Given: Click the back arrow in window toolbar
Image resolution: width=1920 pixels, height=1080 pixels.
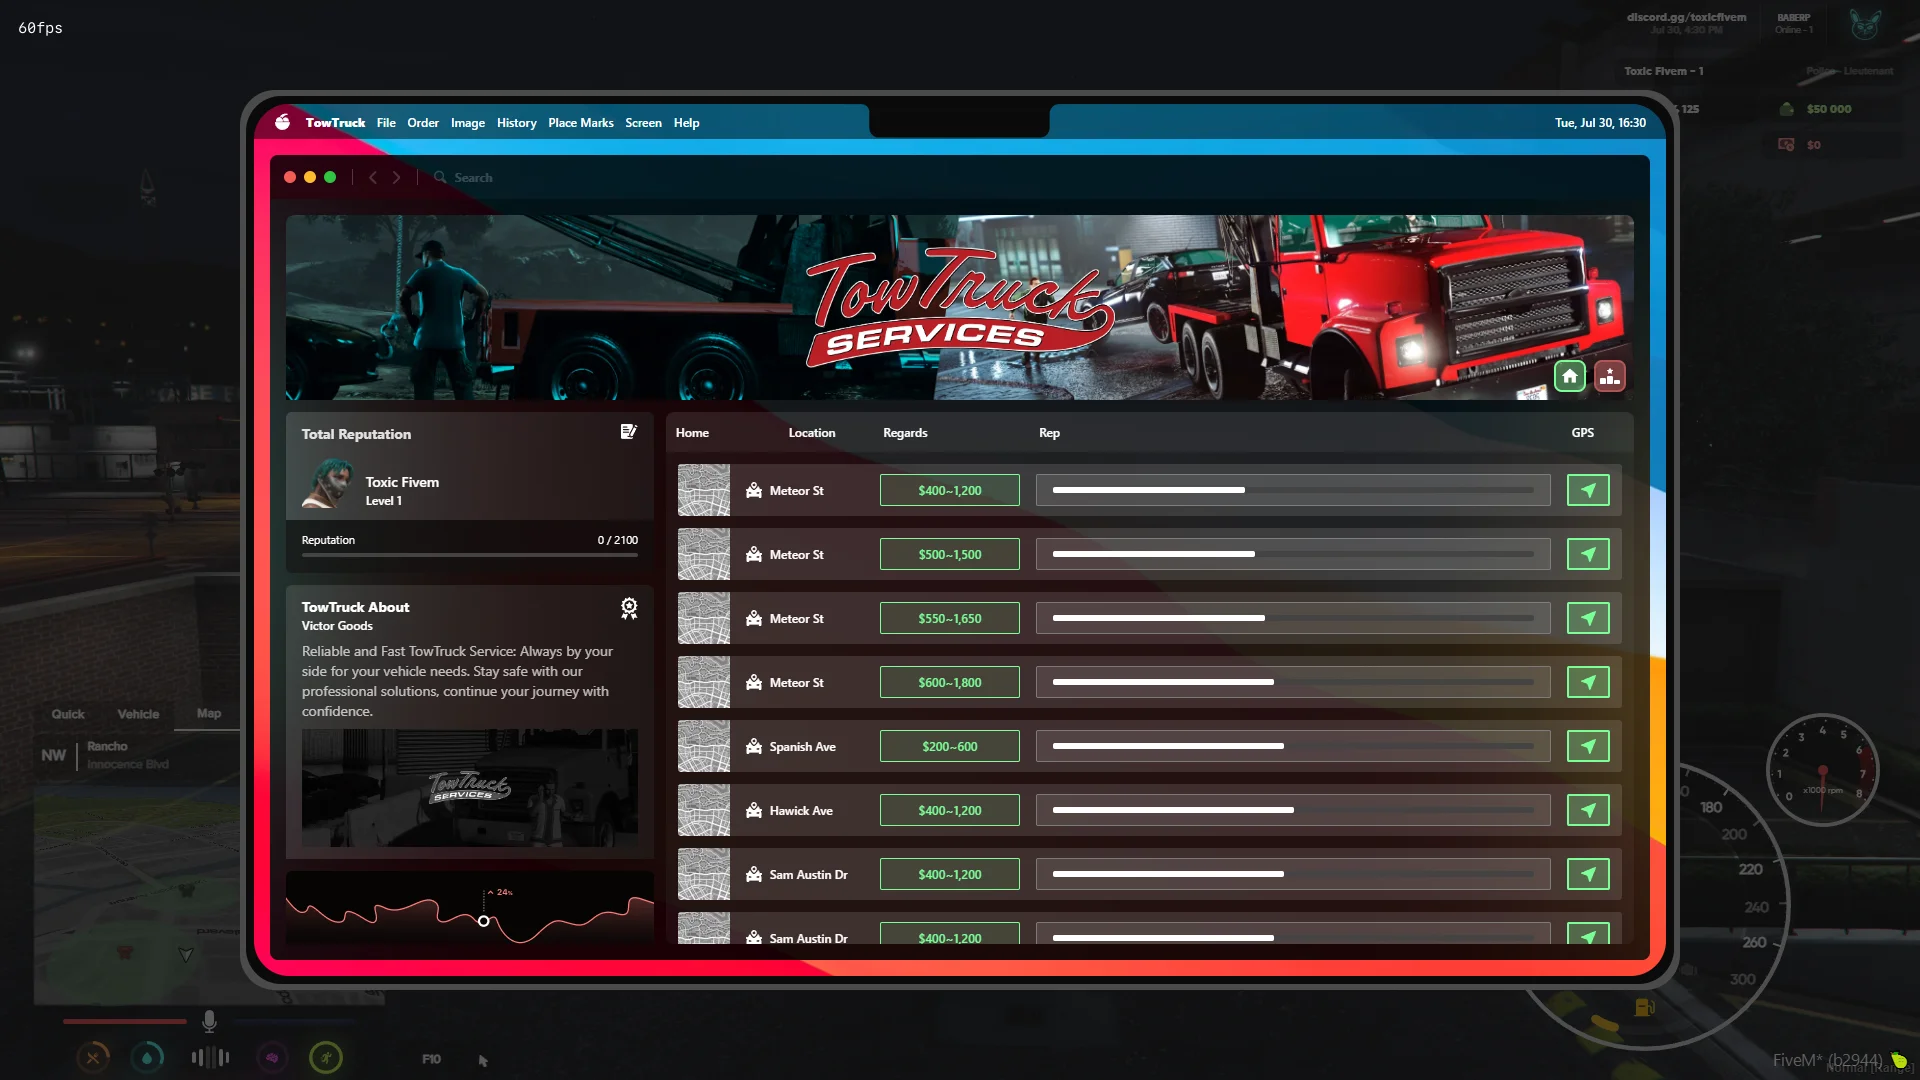Looking at the screenshot, I should pos(373,177).
